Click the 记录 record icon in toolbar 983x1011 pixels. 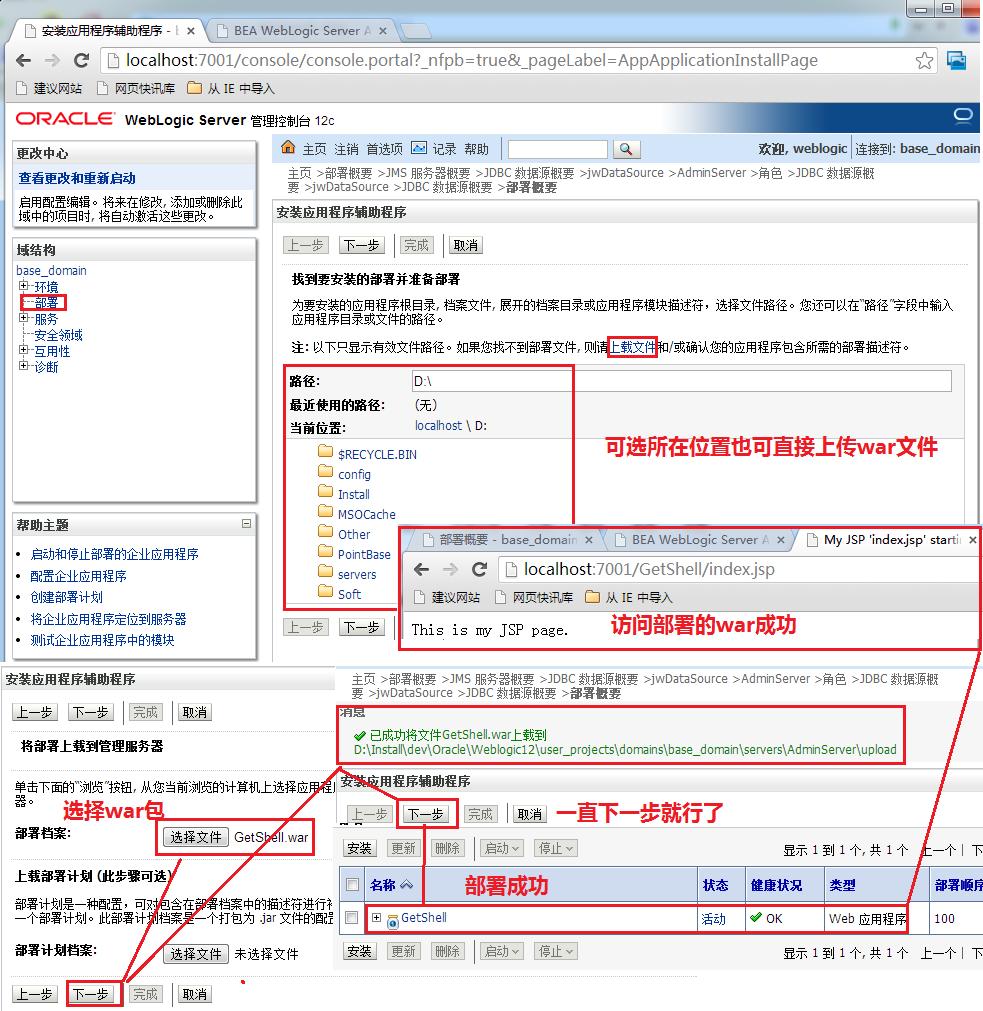pyautogui.click(x=419, y=148)
